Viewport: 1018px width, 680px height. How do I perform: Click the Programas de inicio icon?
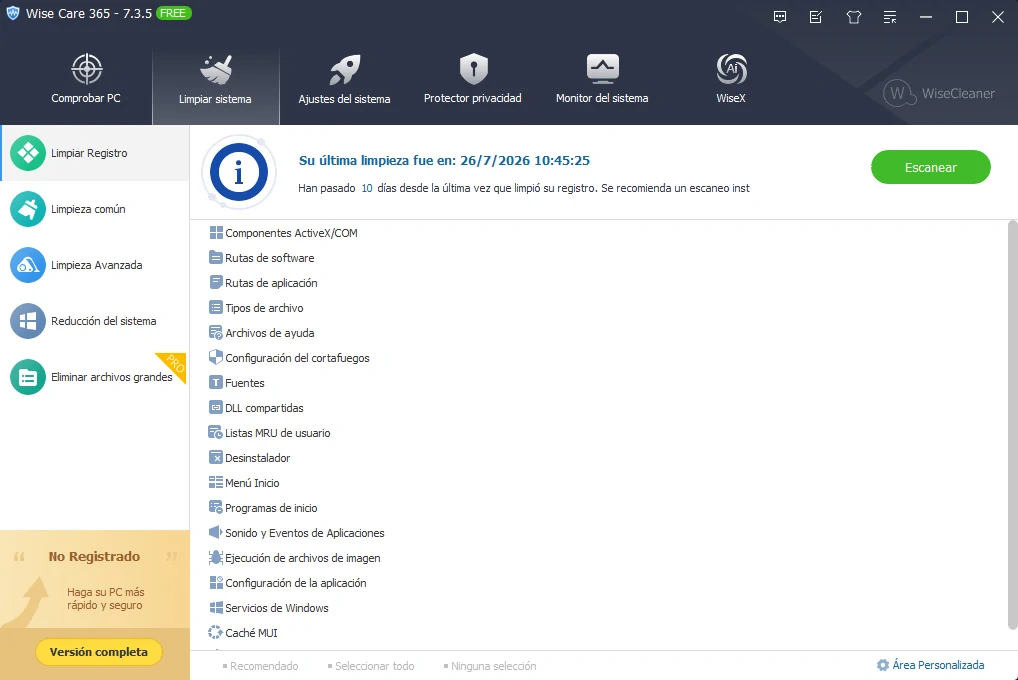(216, 507)
